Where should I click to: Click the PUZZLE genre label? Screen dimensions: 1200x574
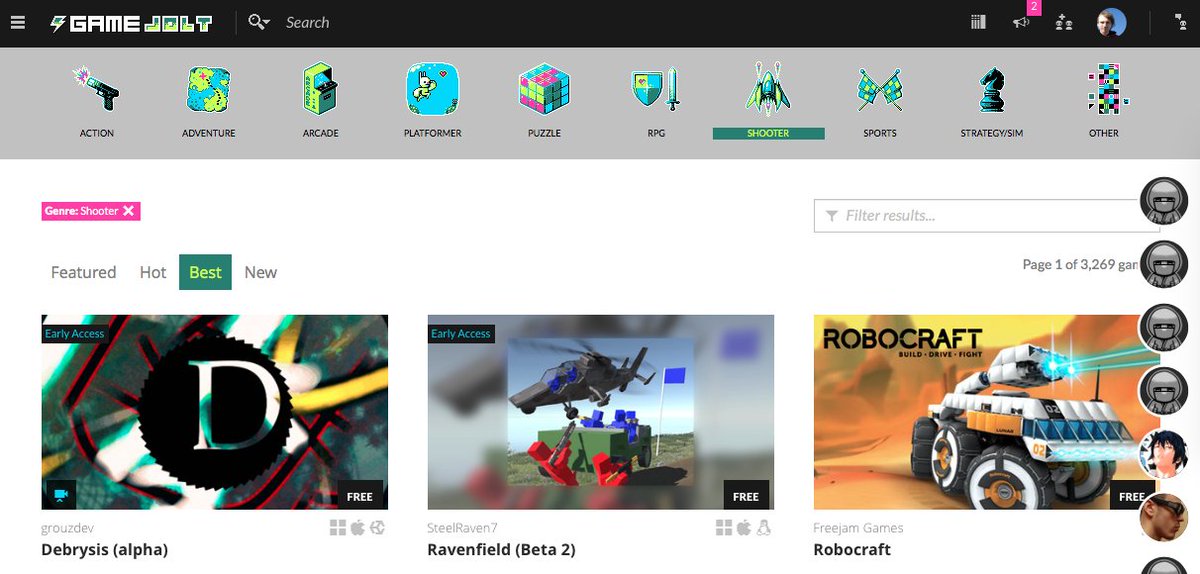click(x=545, y=133)
